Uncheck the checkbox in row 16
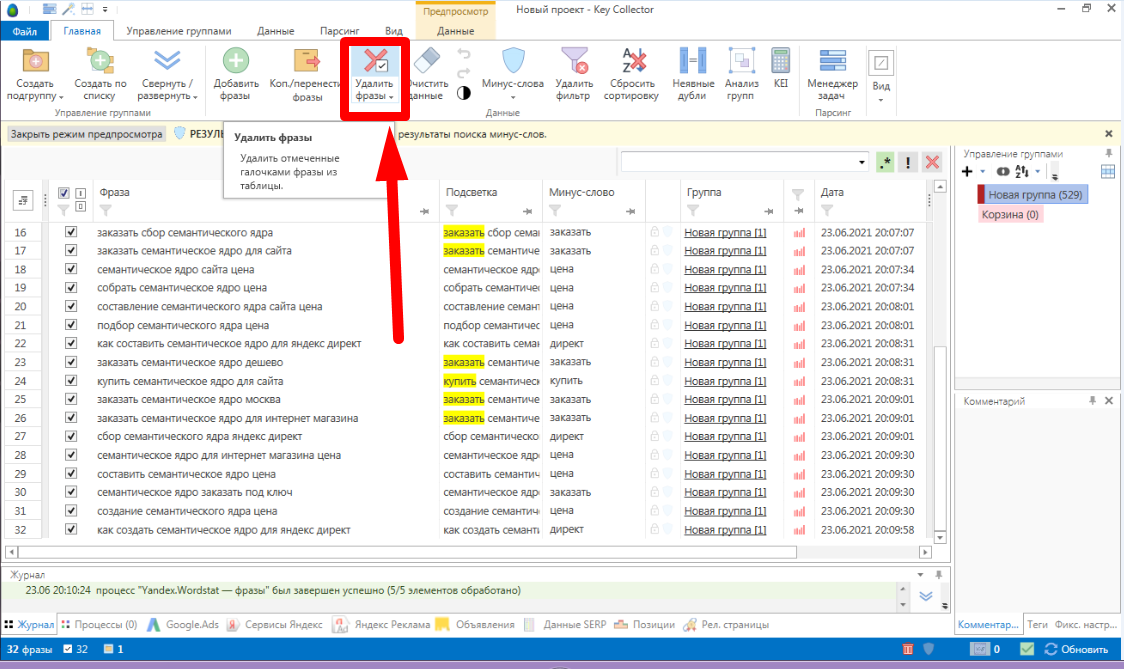The height and width of the screenshot is (669, 1124). [71, 232]
